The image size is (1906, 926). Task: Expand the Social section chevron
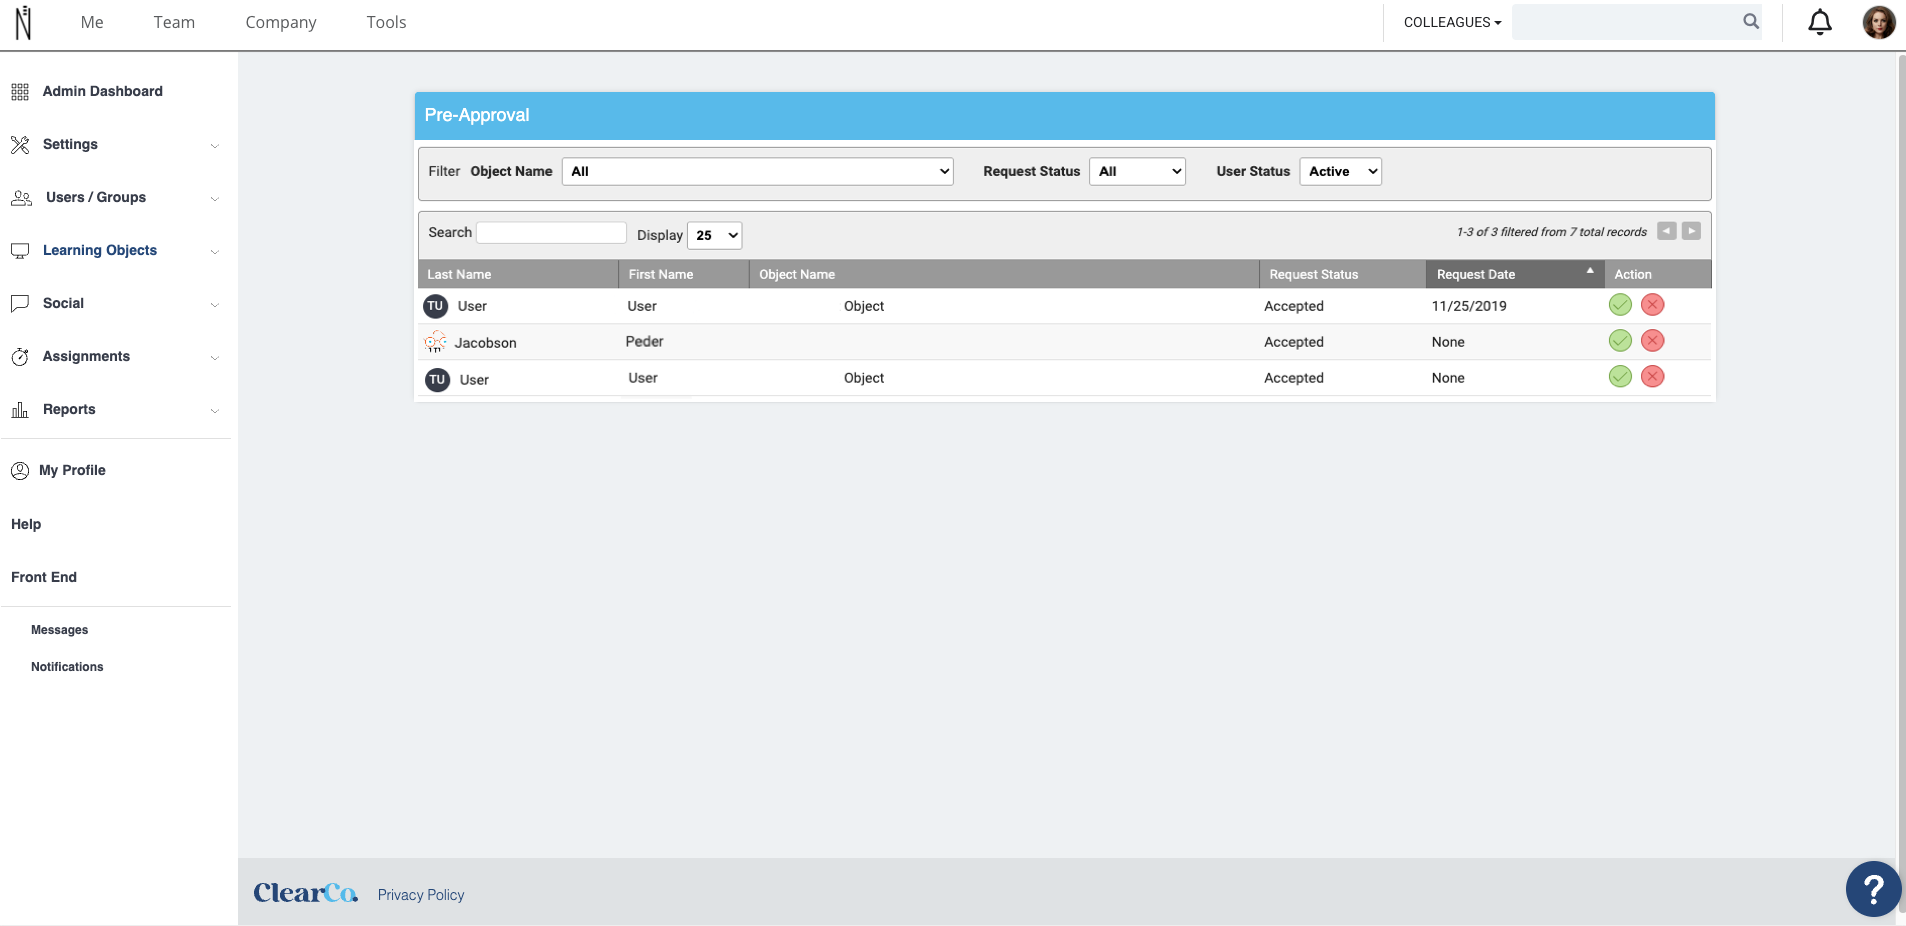(215, 305)
